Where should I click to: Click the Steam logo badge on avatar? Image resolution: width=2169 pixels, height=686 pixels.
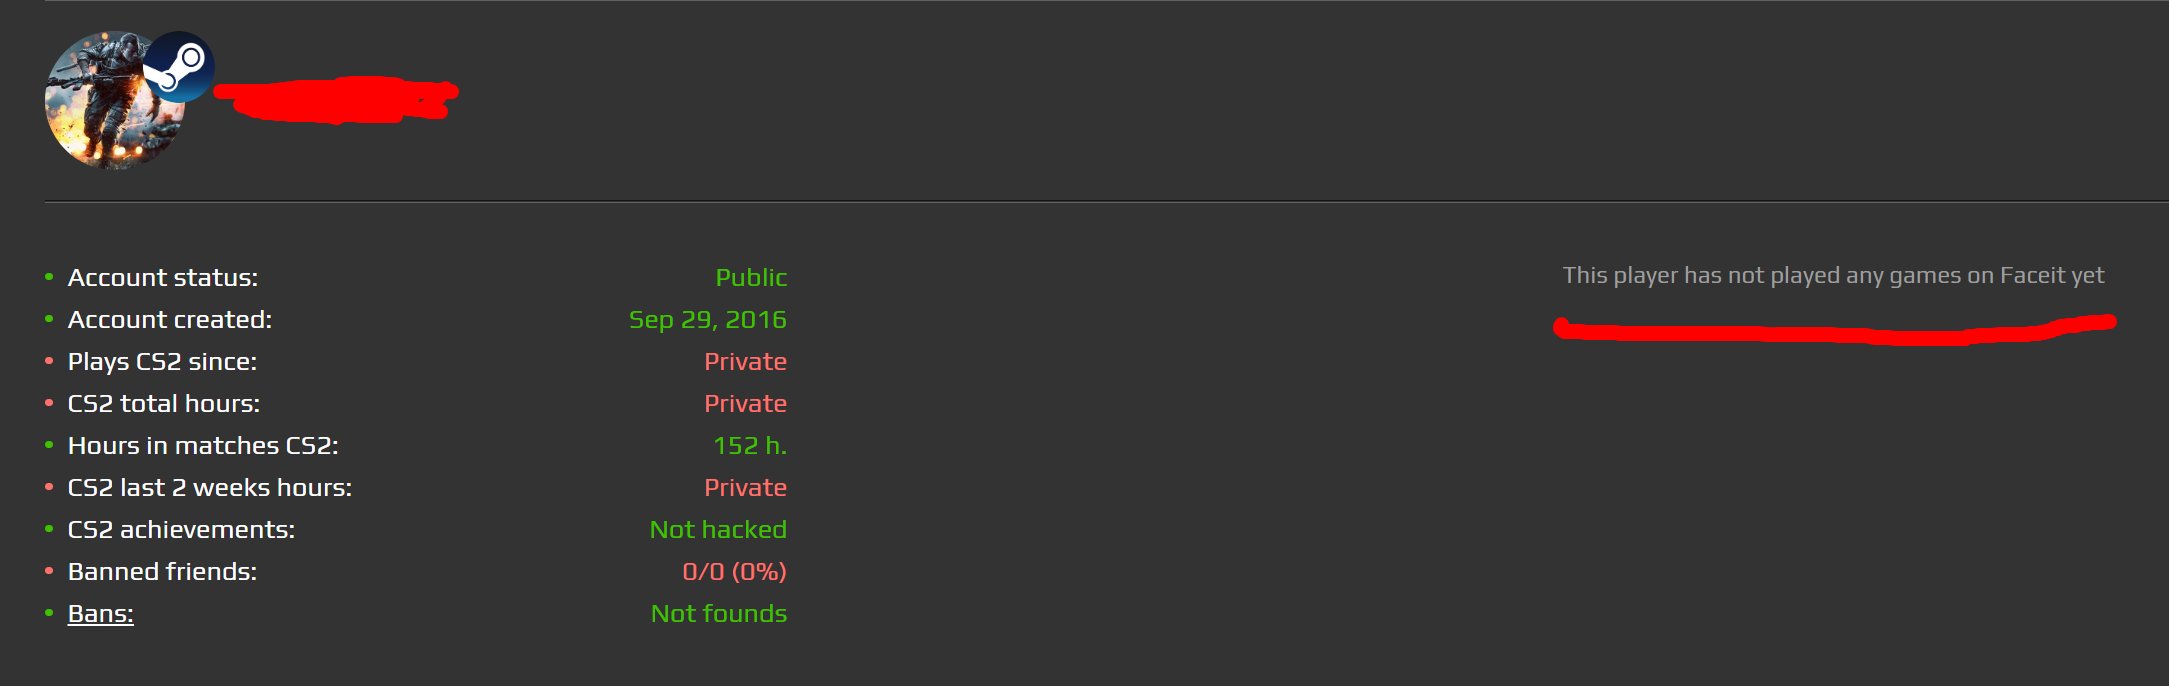178,66
